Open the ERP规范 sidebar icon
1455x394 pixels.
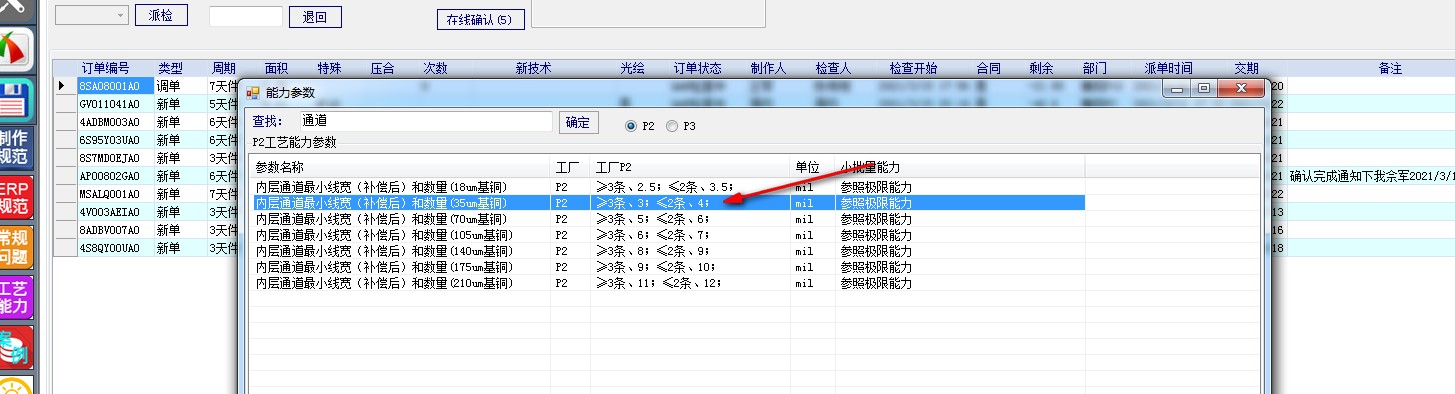tap(15, 198)
